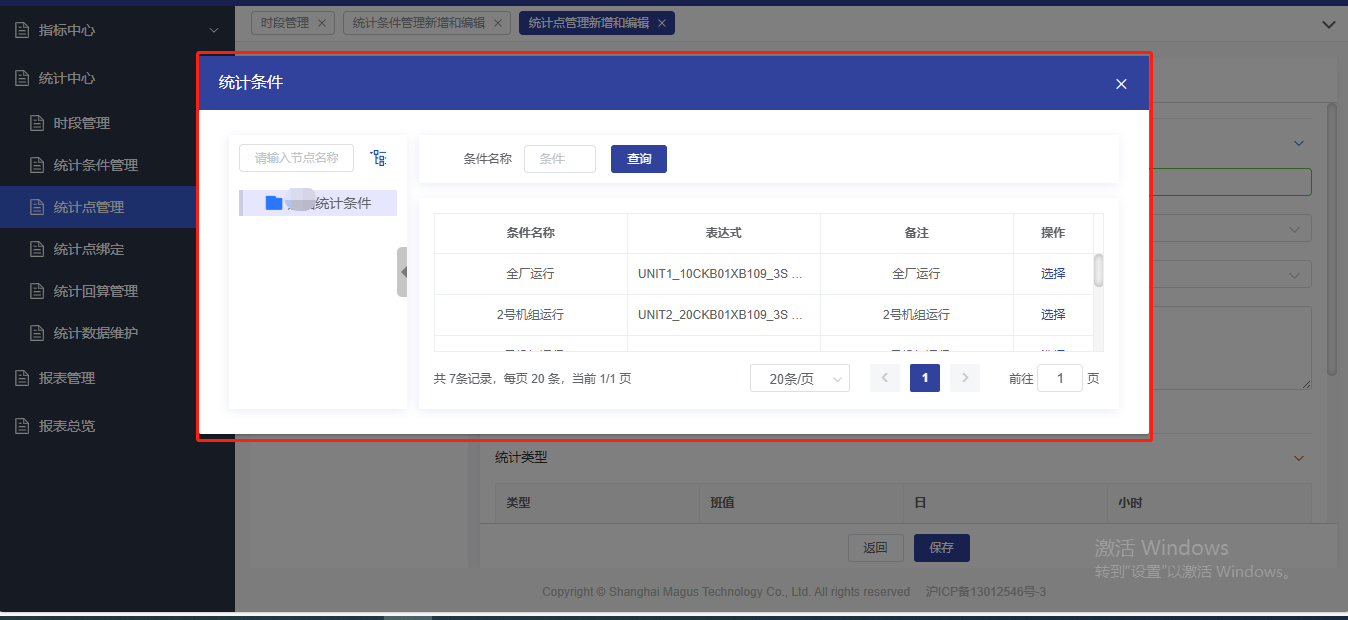Focus the 条件名称 input field
The image size is (1348, 620).
pos(559,159)
